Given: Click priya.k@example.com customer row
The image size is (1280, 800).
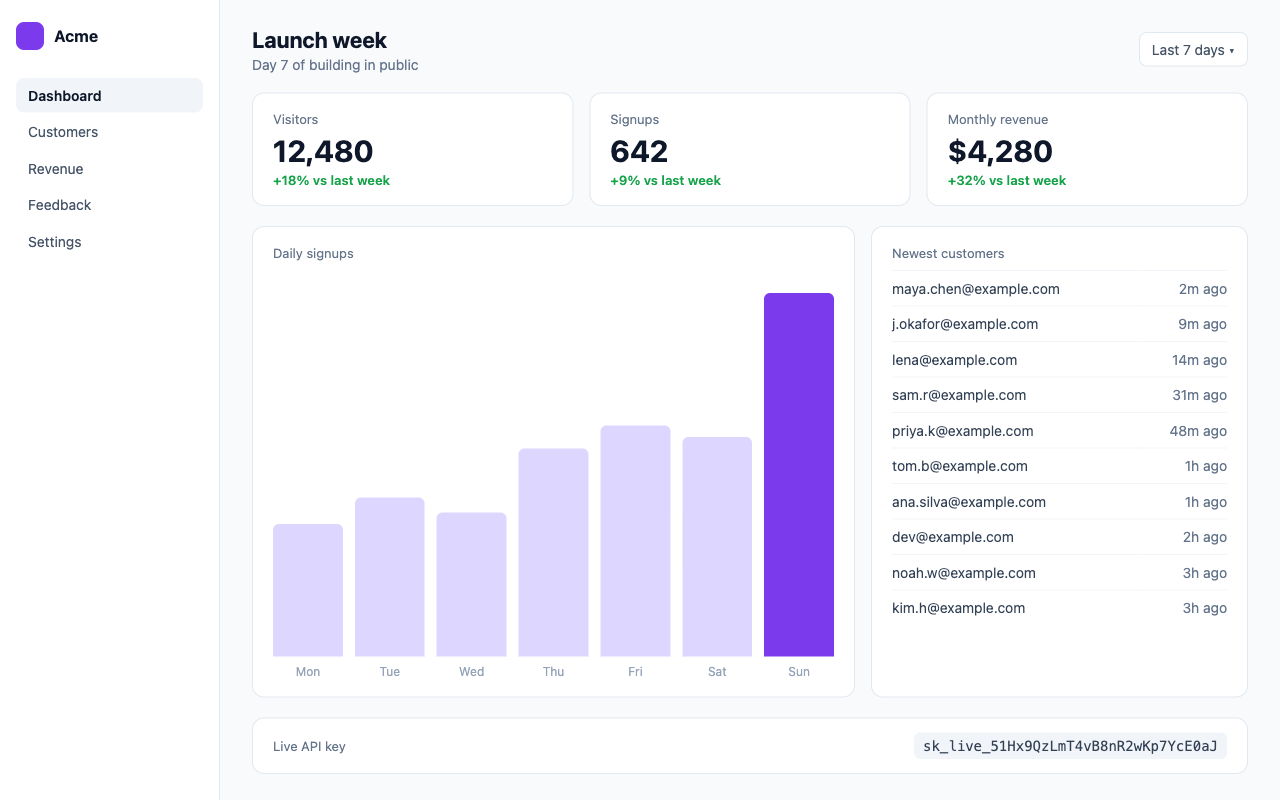Looking at the screenshot, I should pyautogui.click(x=1059, y=431).
